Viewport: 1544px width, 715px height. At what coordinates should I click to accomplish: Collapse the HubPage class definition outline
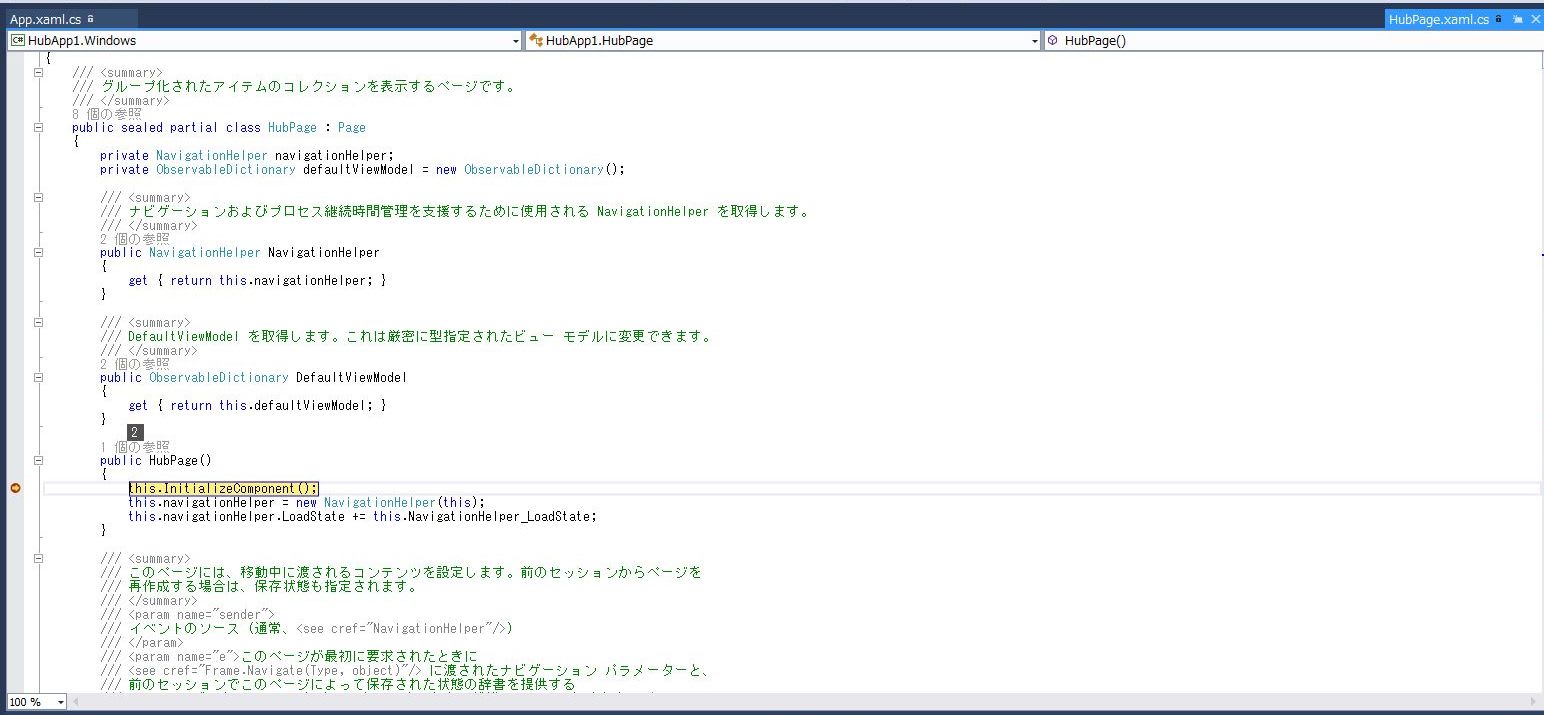coord(38,128)
